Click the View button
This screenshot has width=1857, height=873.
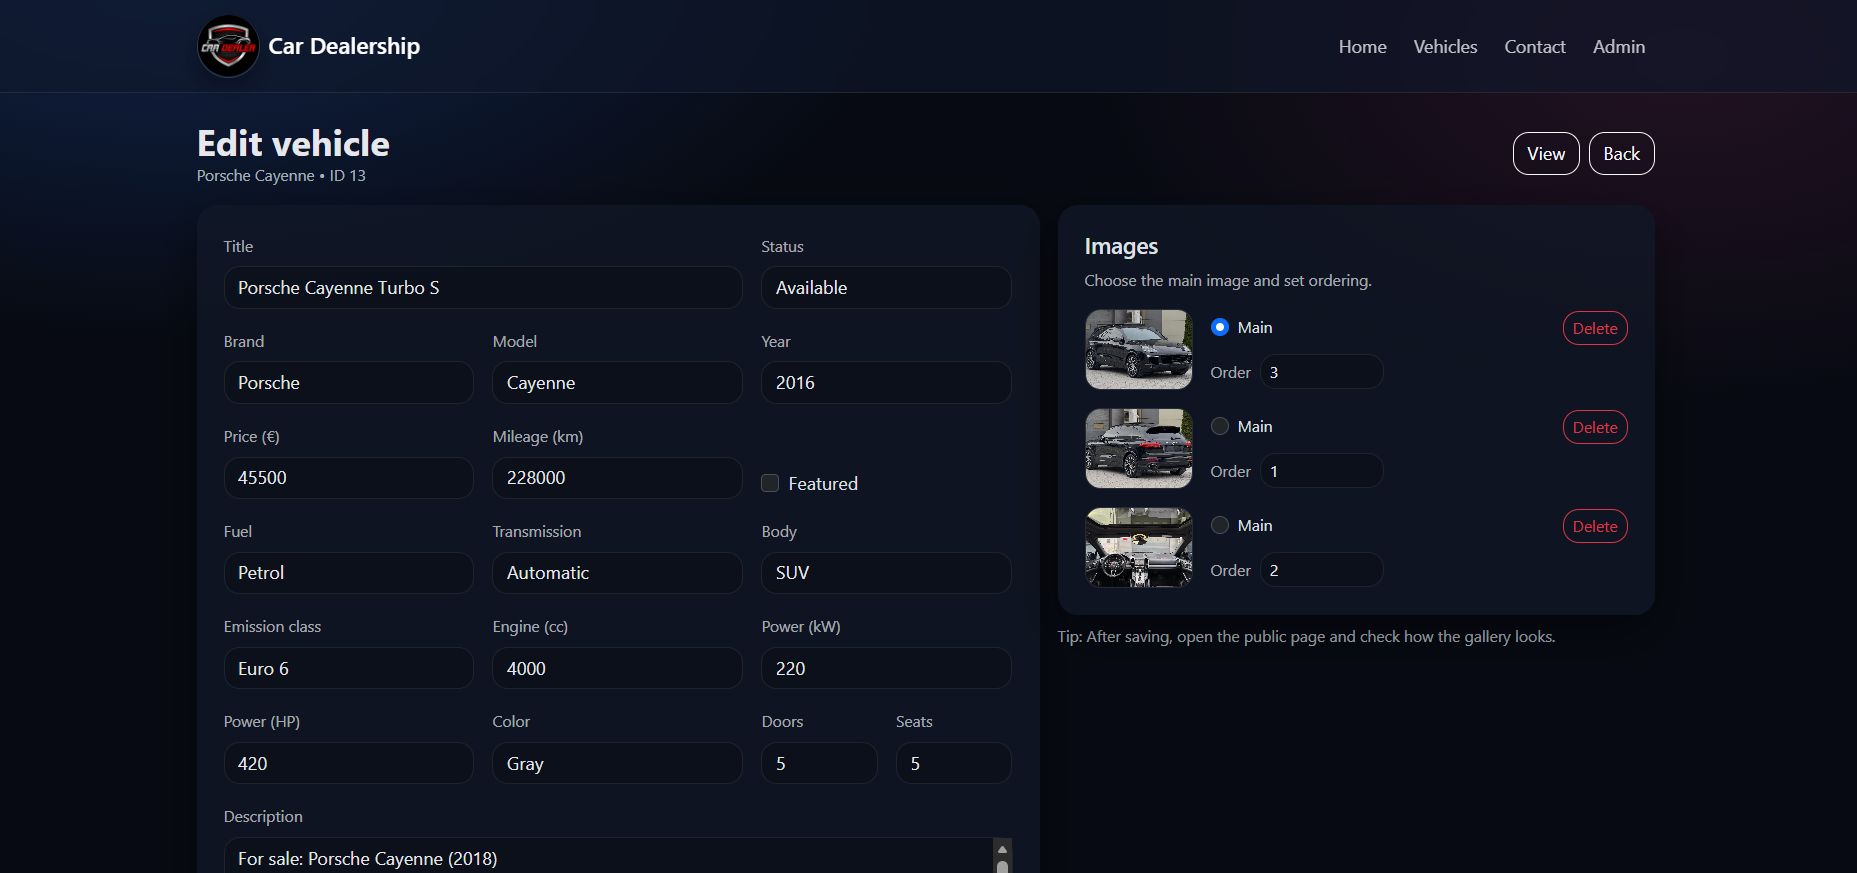[x=1546, y=153]
